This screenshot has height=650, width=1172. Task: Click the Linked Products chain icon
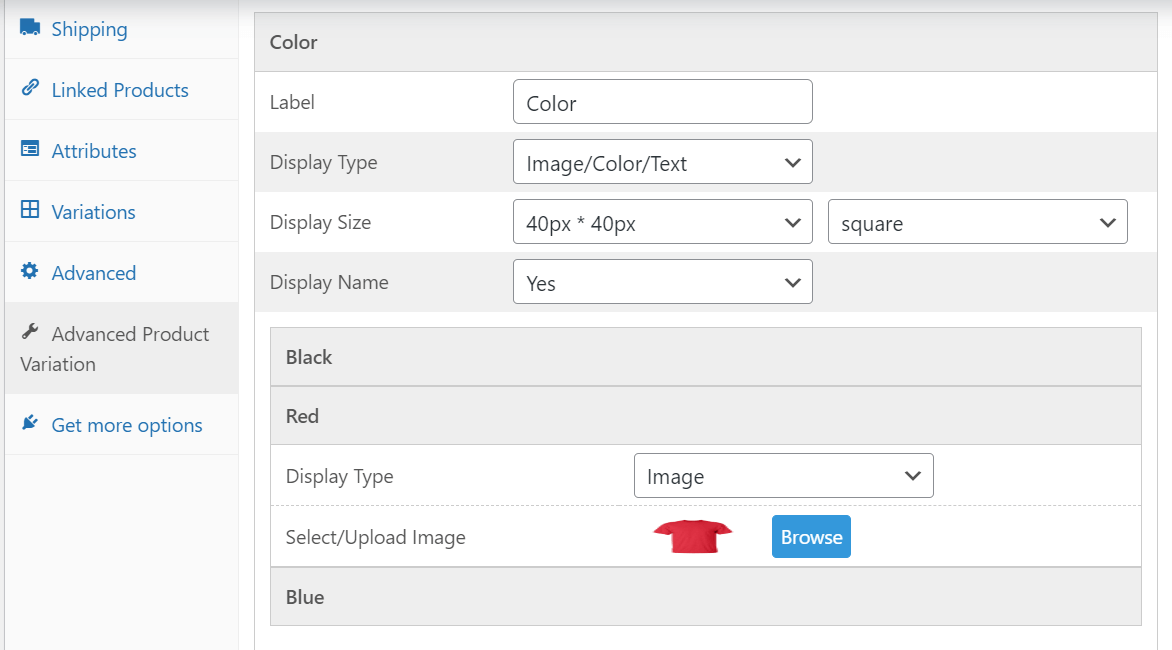30,89
